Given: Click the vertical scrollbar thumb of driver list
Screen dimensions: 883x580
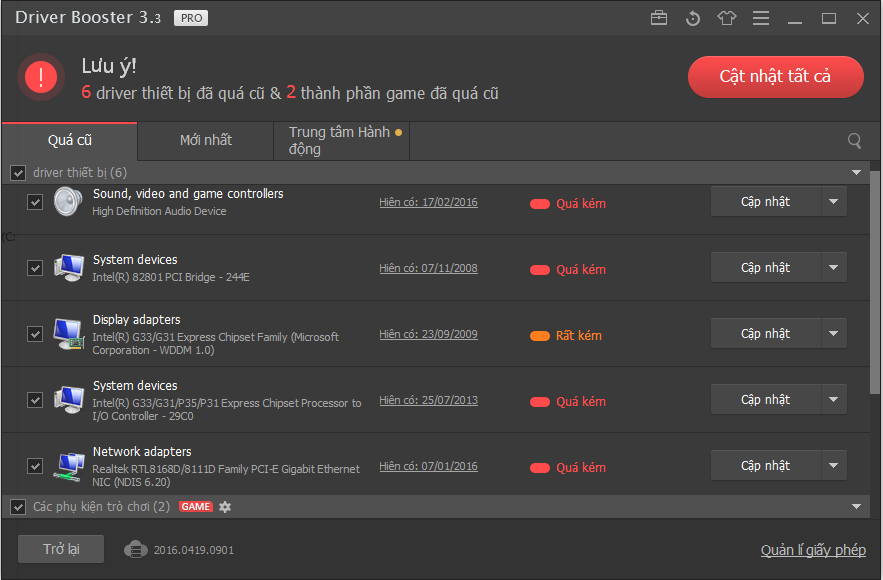Looking at the screenshot, I should pyautogui.click(x=875, y=282).
